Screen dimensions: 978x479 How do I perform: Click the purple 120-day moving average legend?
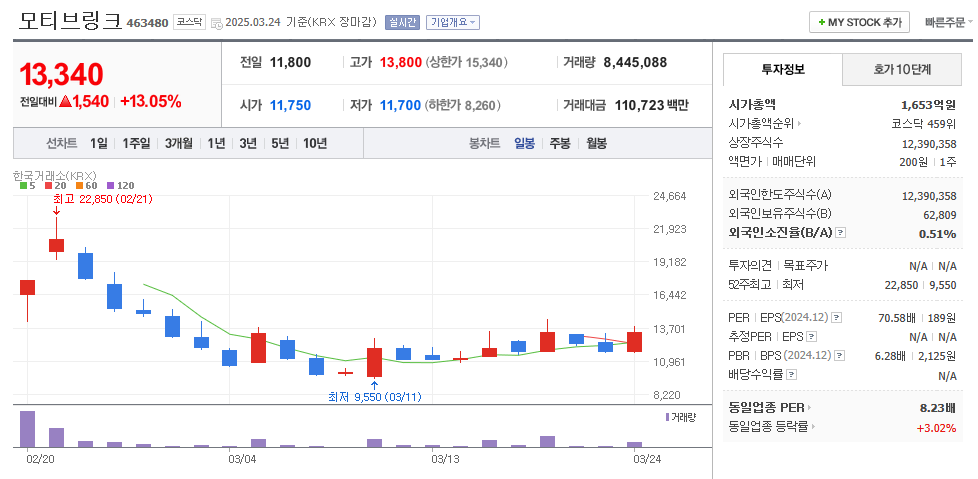click(x=120, y=185)
